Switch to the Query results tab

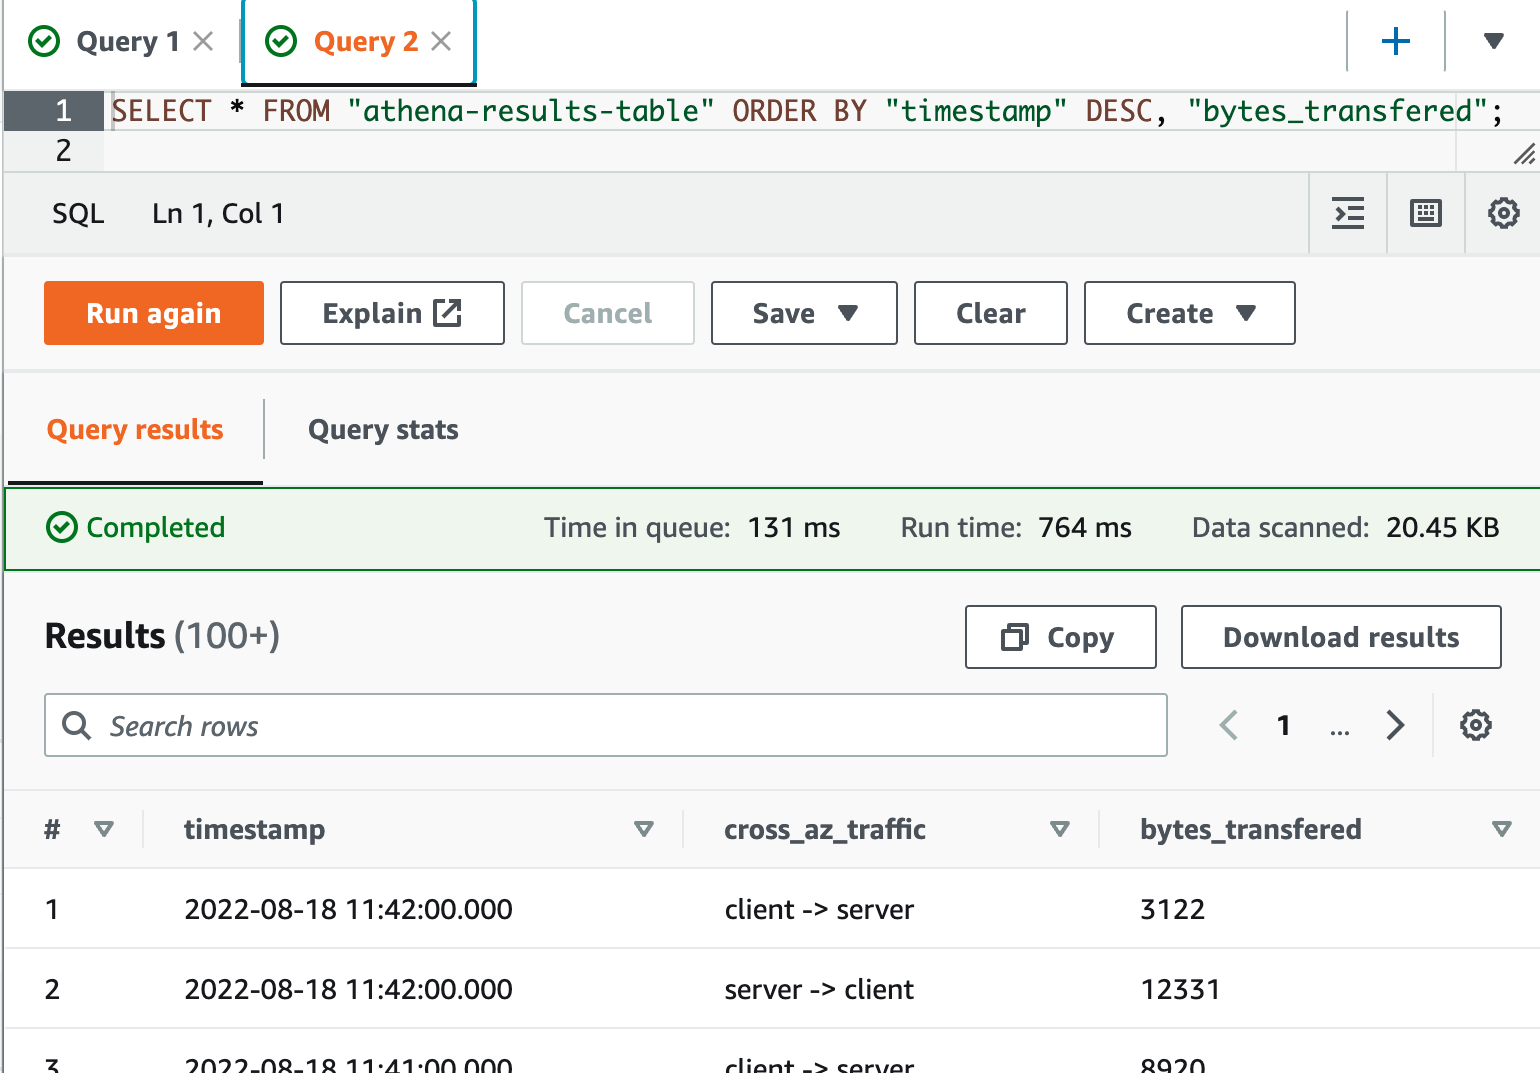click(x=135, y=430)
